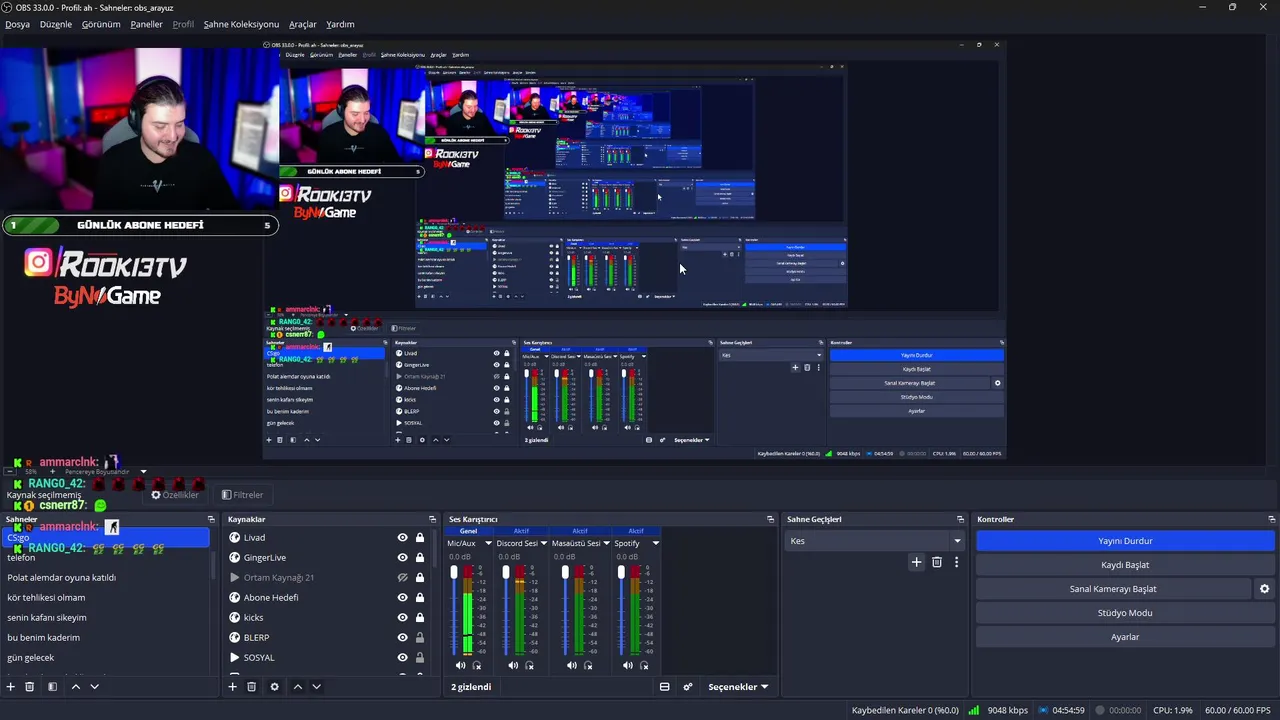Image resolution: width=1280 pixels, height=720 pixels.
Task: Move source up in Kaynaklar toolbar
Action: (x=297, y=687)
